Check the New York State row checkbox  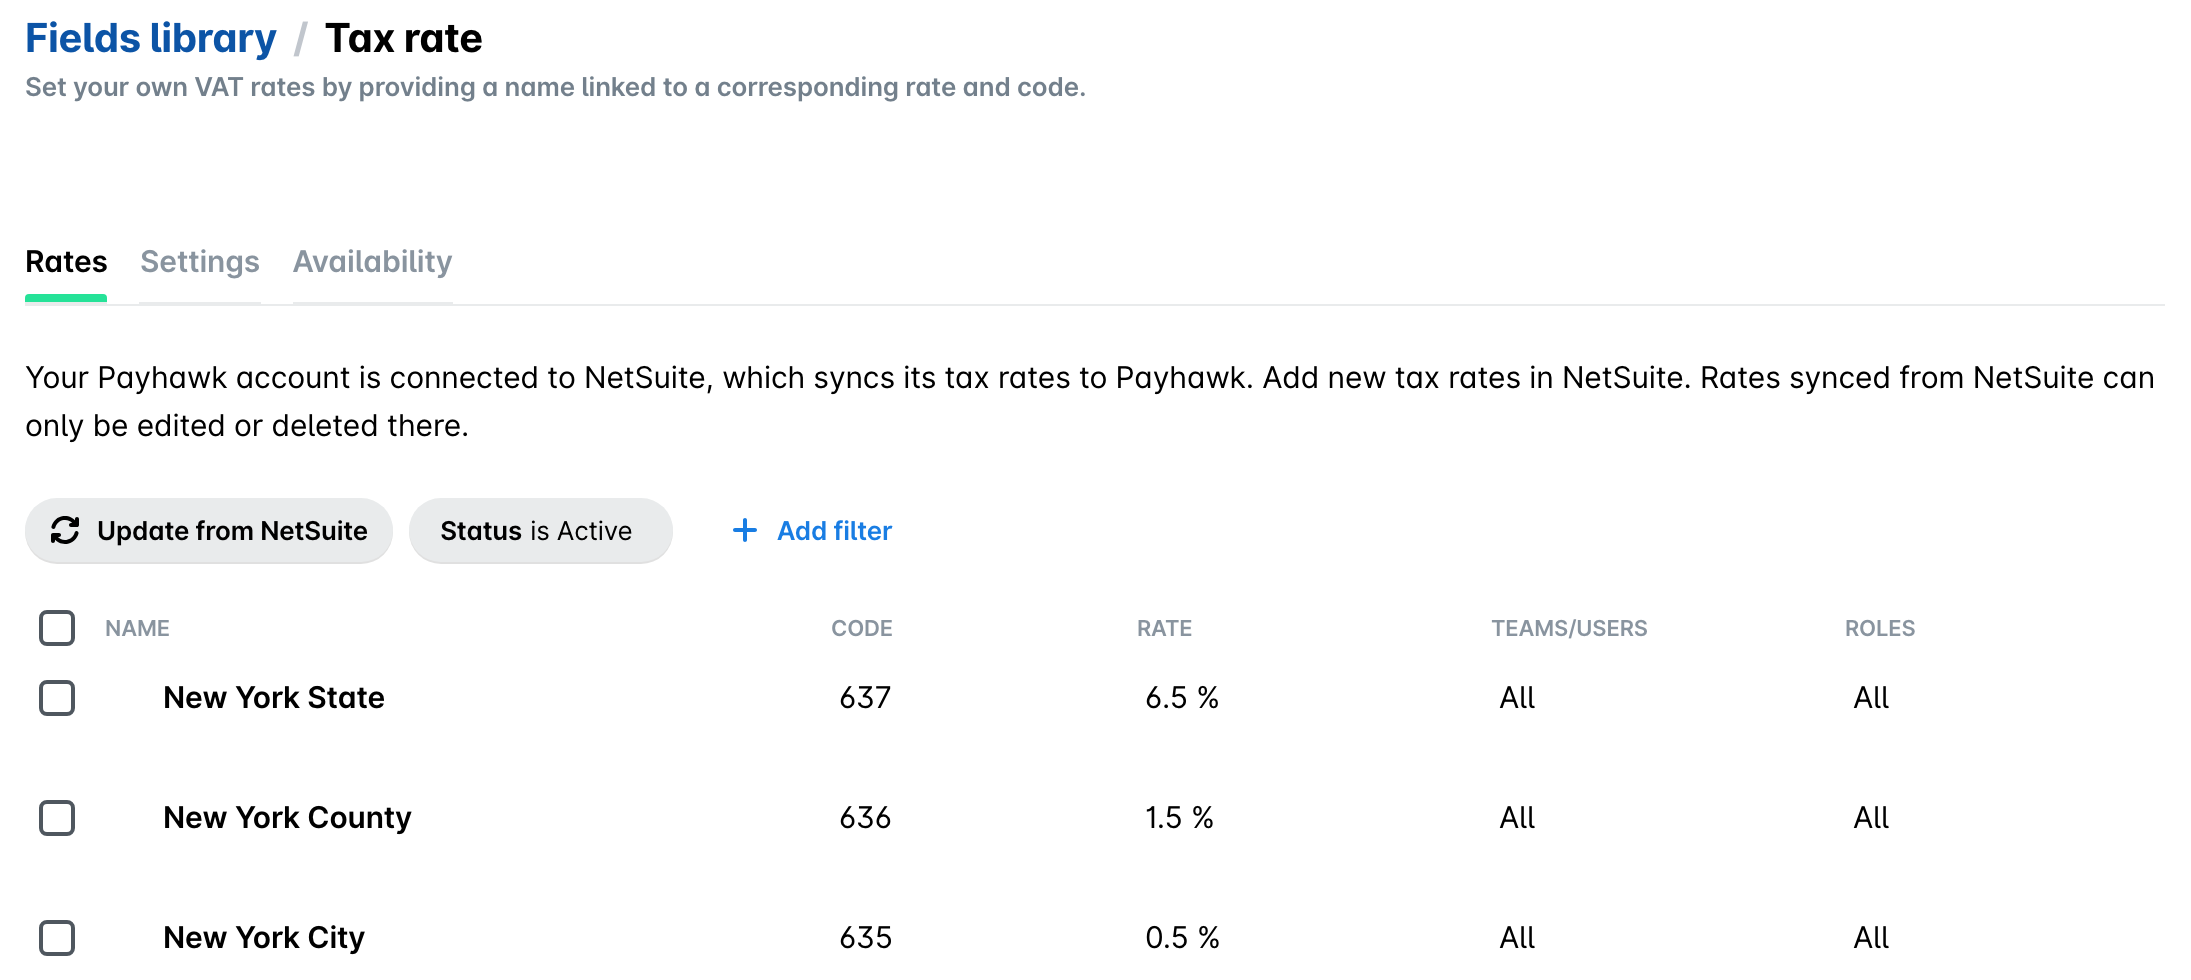click(57, 698)
